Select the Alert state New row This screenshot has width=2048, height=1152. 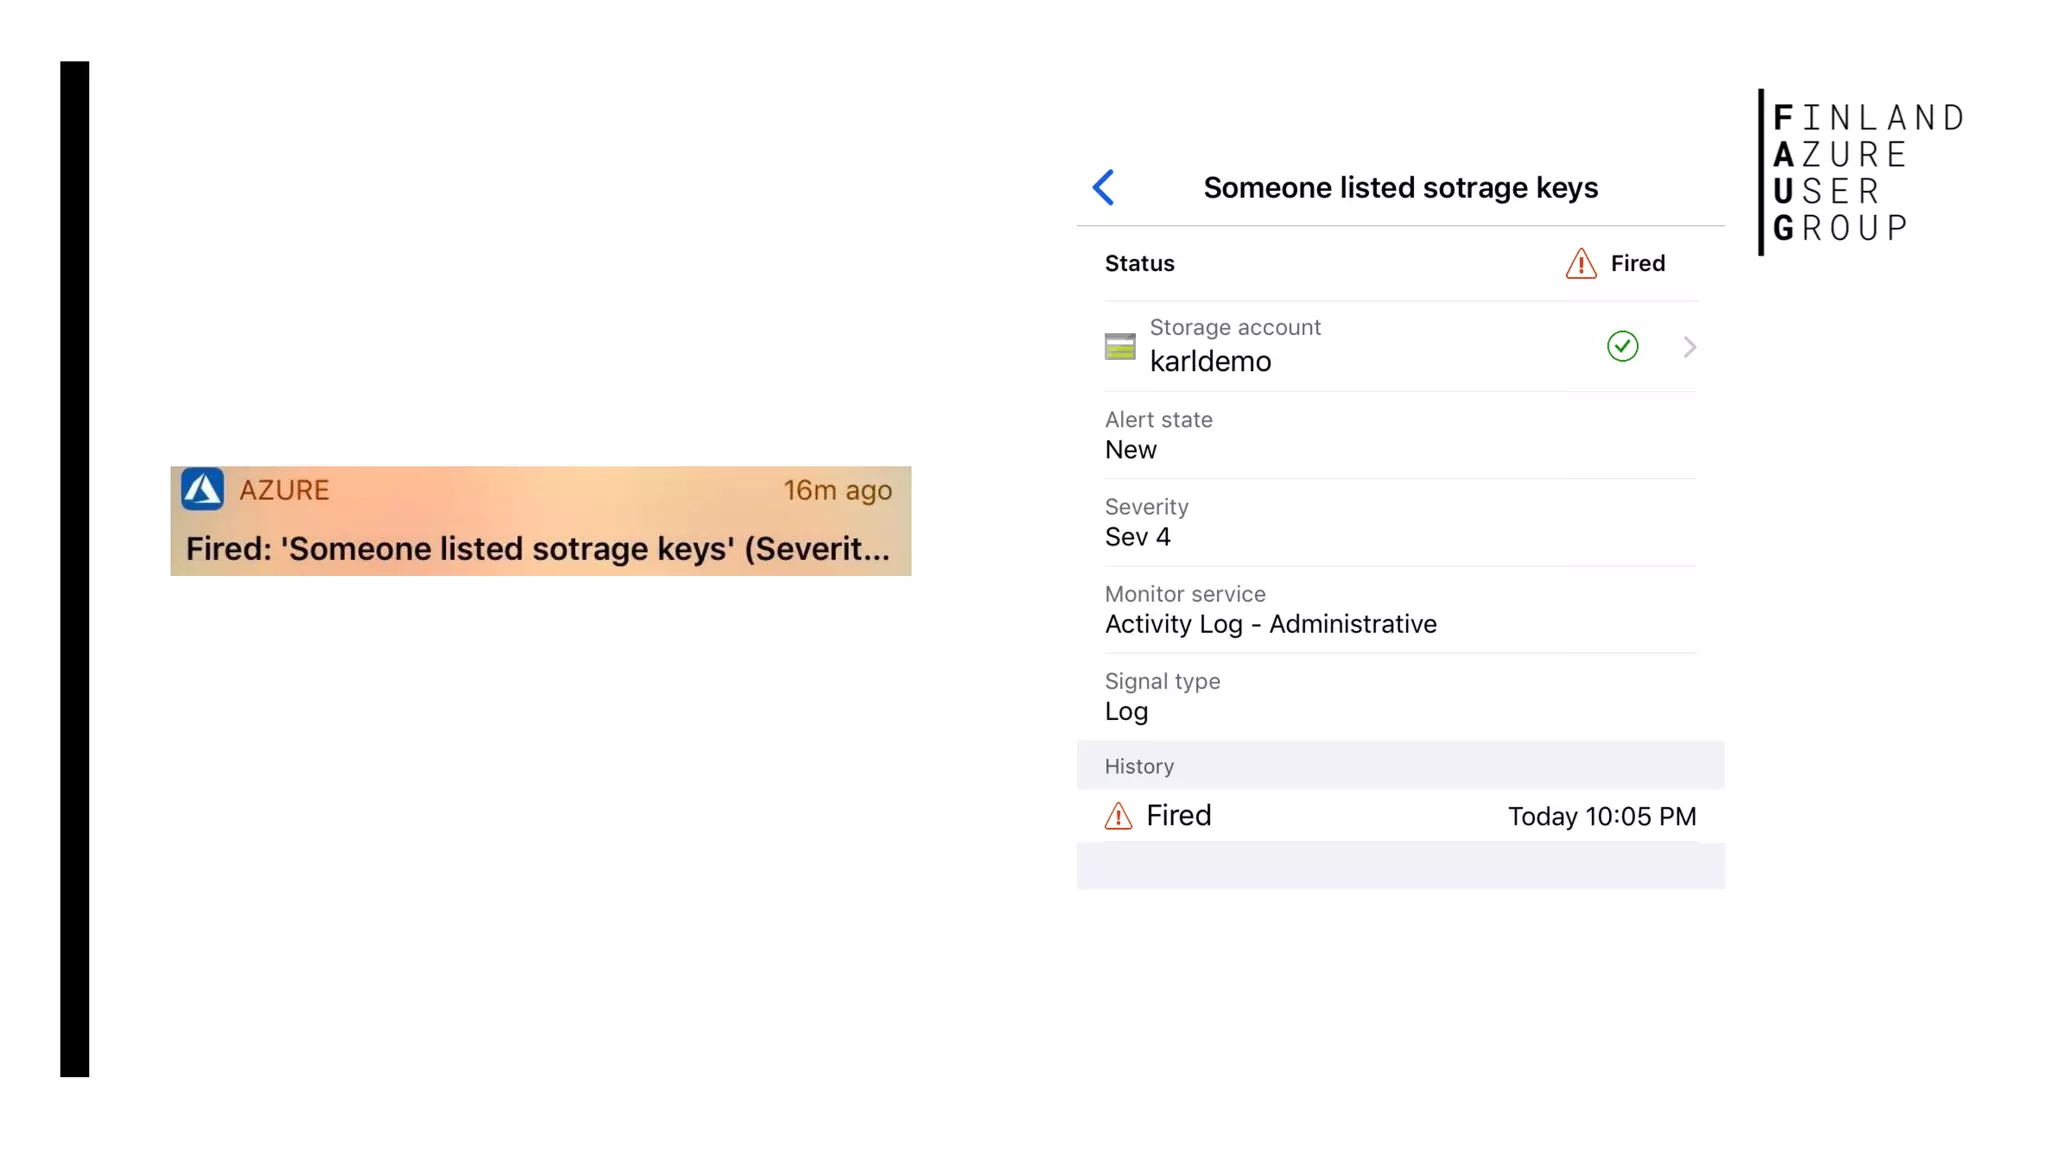[x=1400, y=435]
